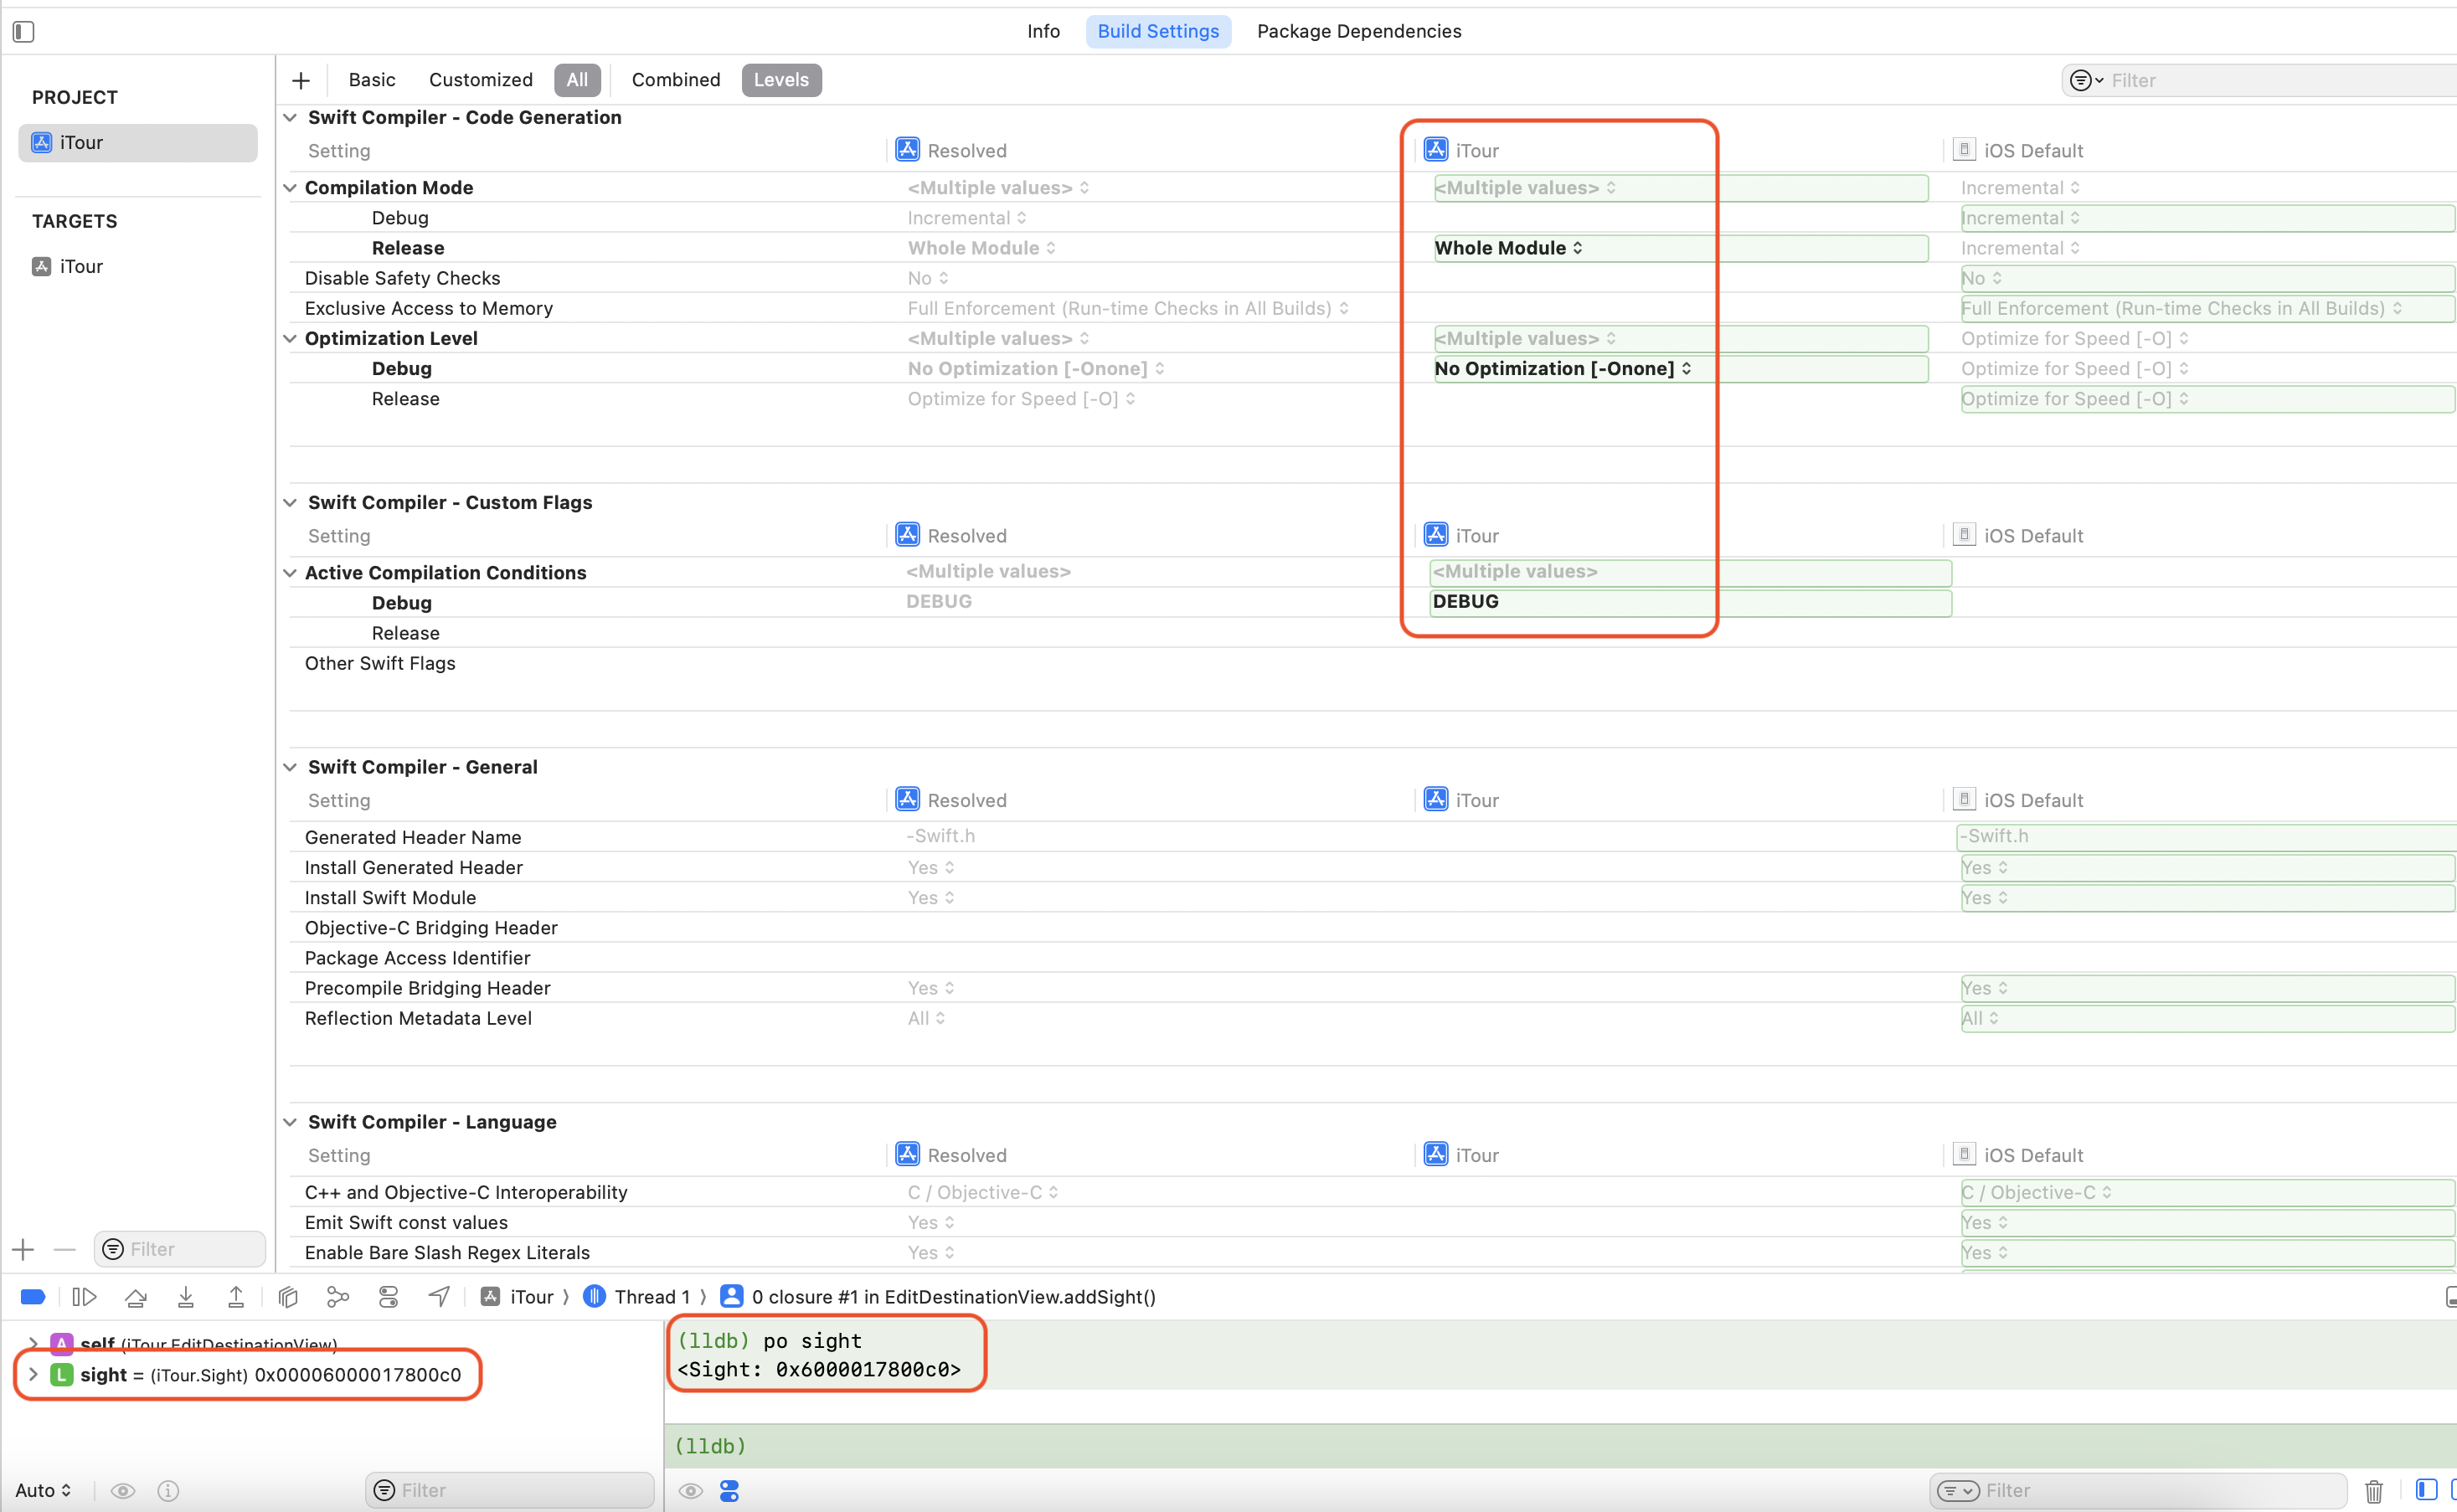The width and height of the screenshot is (2457, 1512).
Task: Collapse the Compilation Mode setting
Action: 290,188
